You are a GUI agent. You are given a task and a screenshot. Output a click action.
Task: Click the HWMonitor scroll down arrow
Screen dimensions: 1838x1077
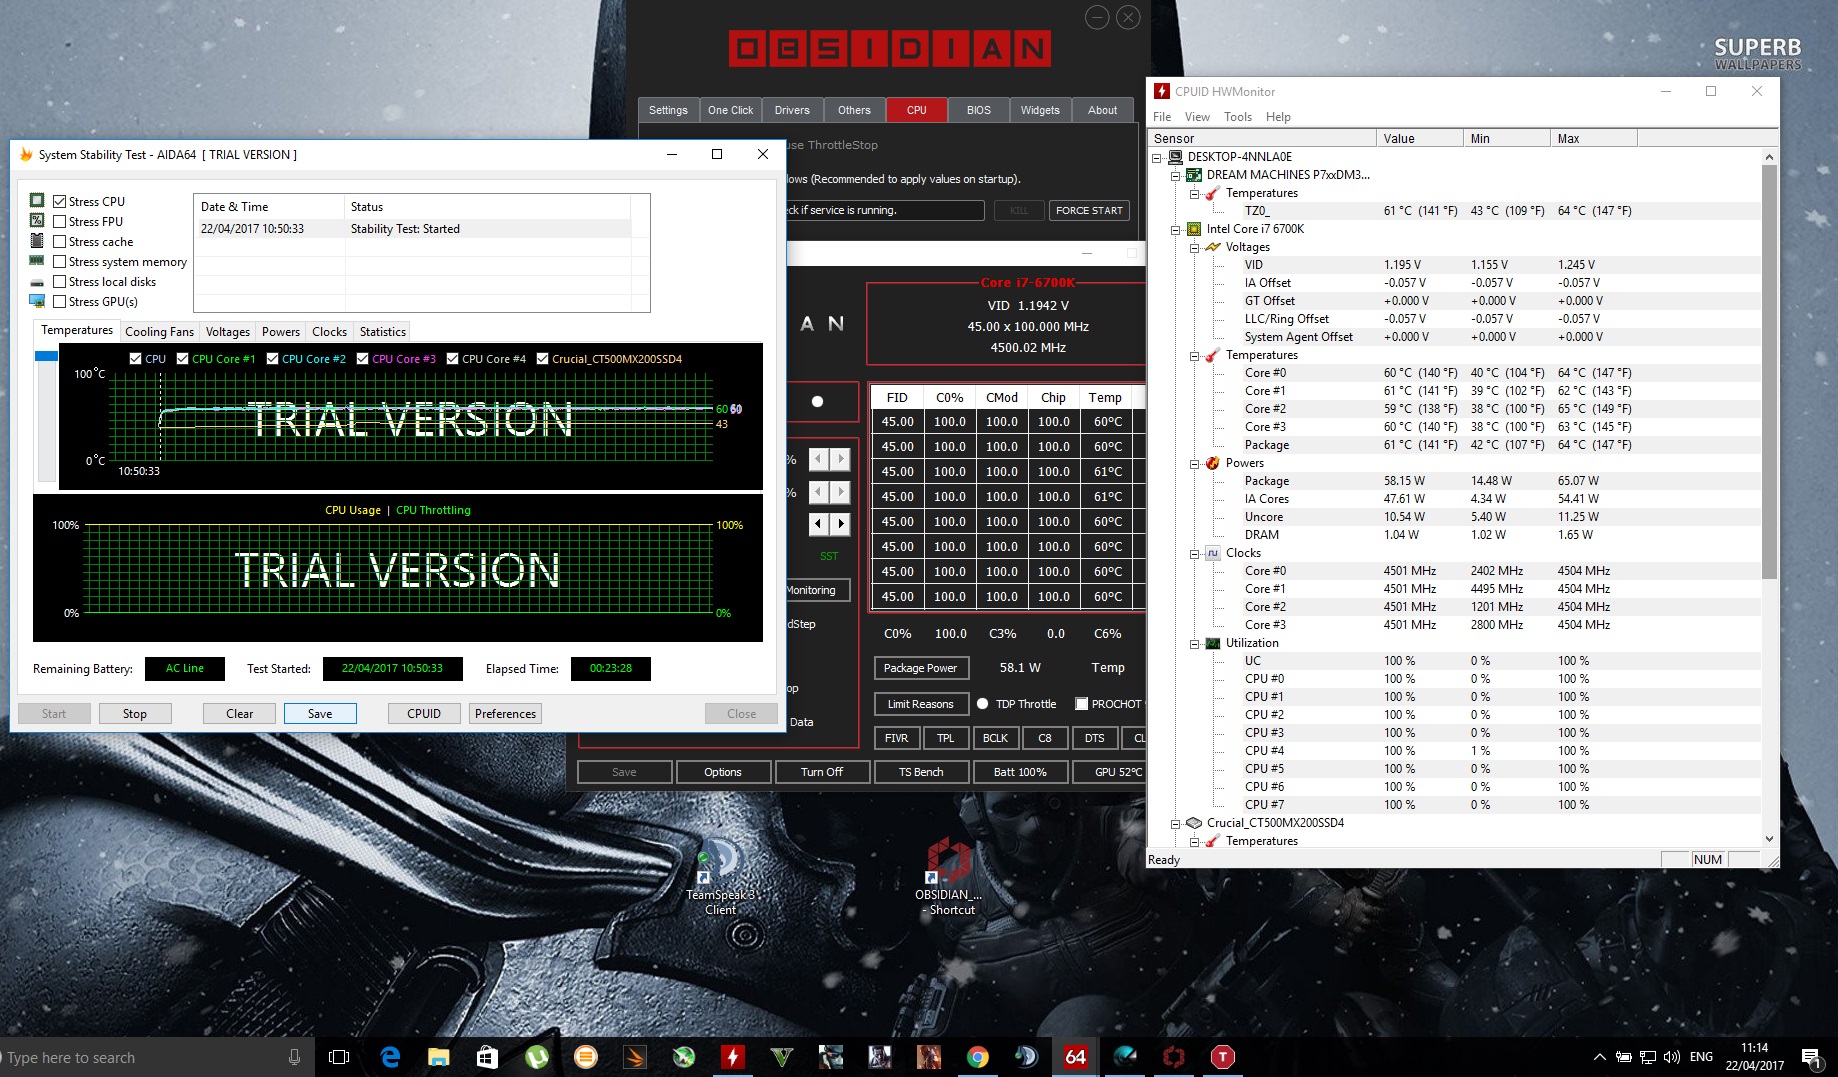(x=1769, y=839)
